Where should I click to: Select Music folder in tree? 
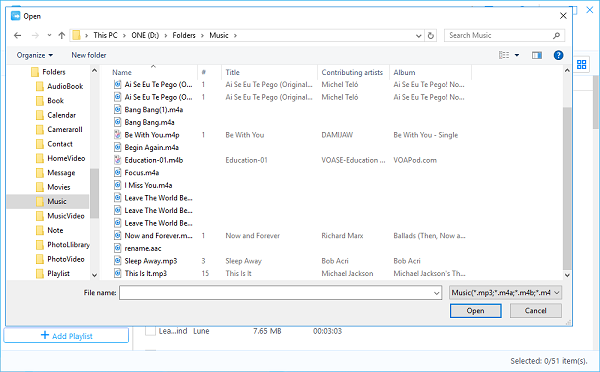48,201
